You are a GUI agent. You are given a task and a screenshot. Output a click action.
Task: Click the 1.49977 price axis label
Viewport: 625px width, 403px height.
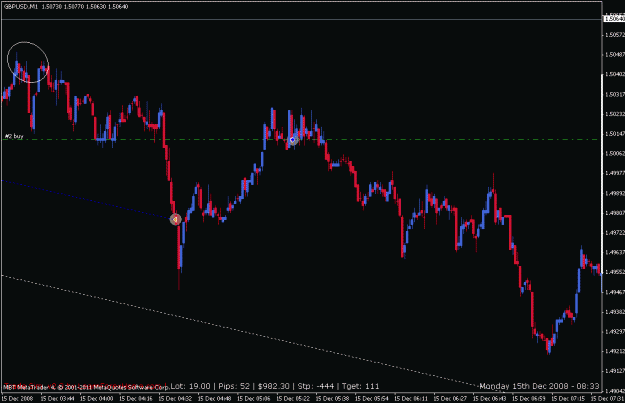(x=615, y=173)
